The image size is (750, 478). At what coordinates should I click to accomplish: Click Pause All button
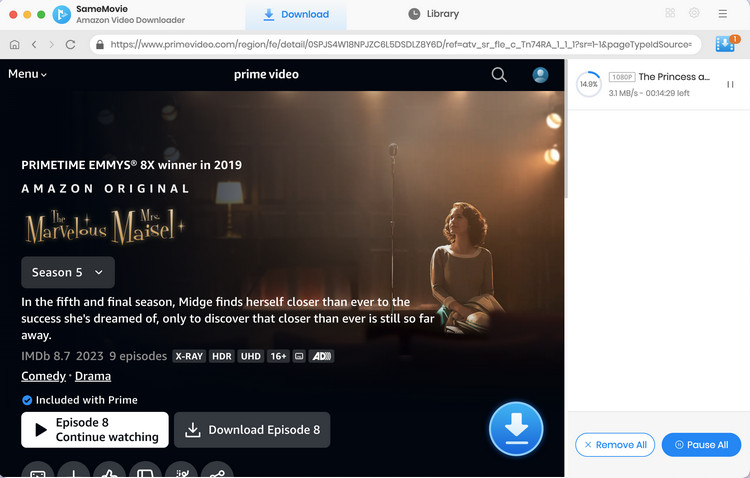[701, 445]
